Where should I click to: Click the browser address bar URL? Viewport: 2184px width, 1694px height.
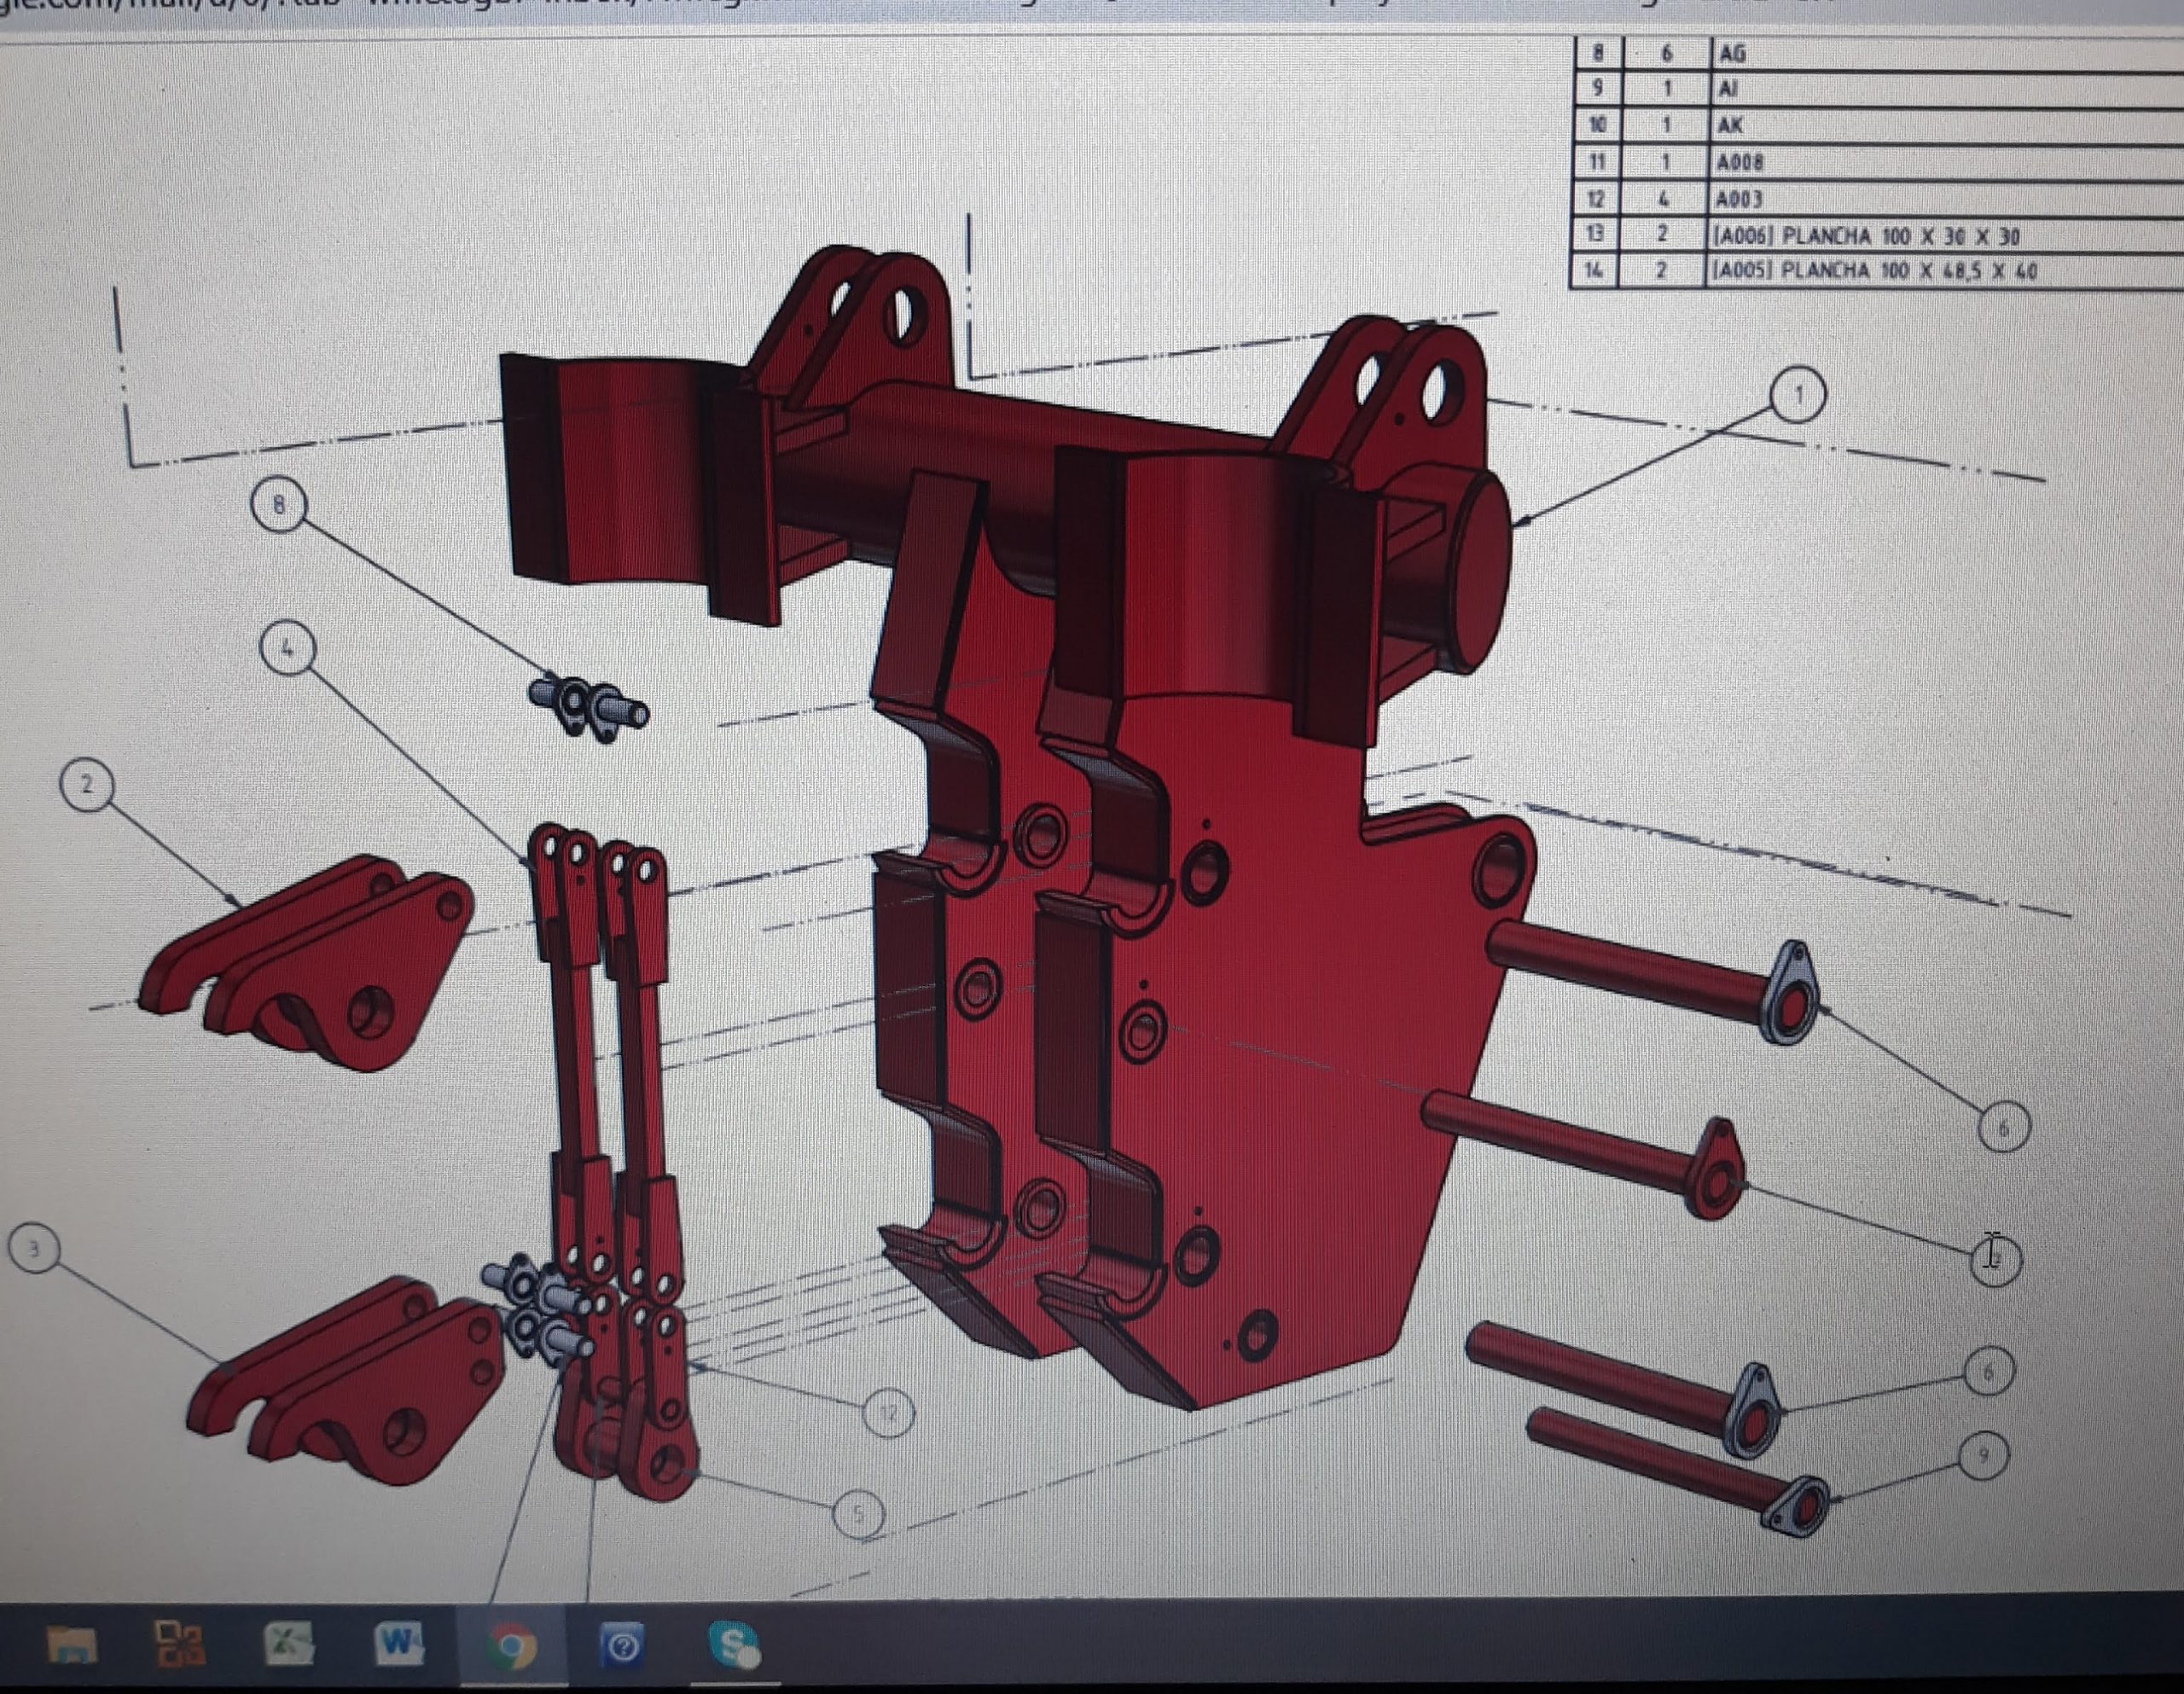[900, 8]
